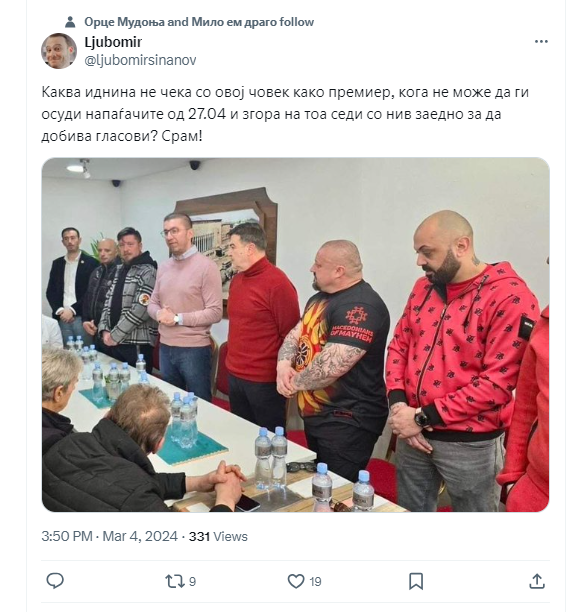Like the tweet with the heart icon
The image size is (570, 612).
[x=296, y=581]
